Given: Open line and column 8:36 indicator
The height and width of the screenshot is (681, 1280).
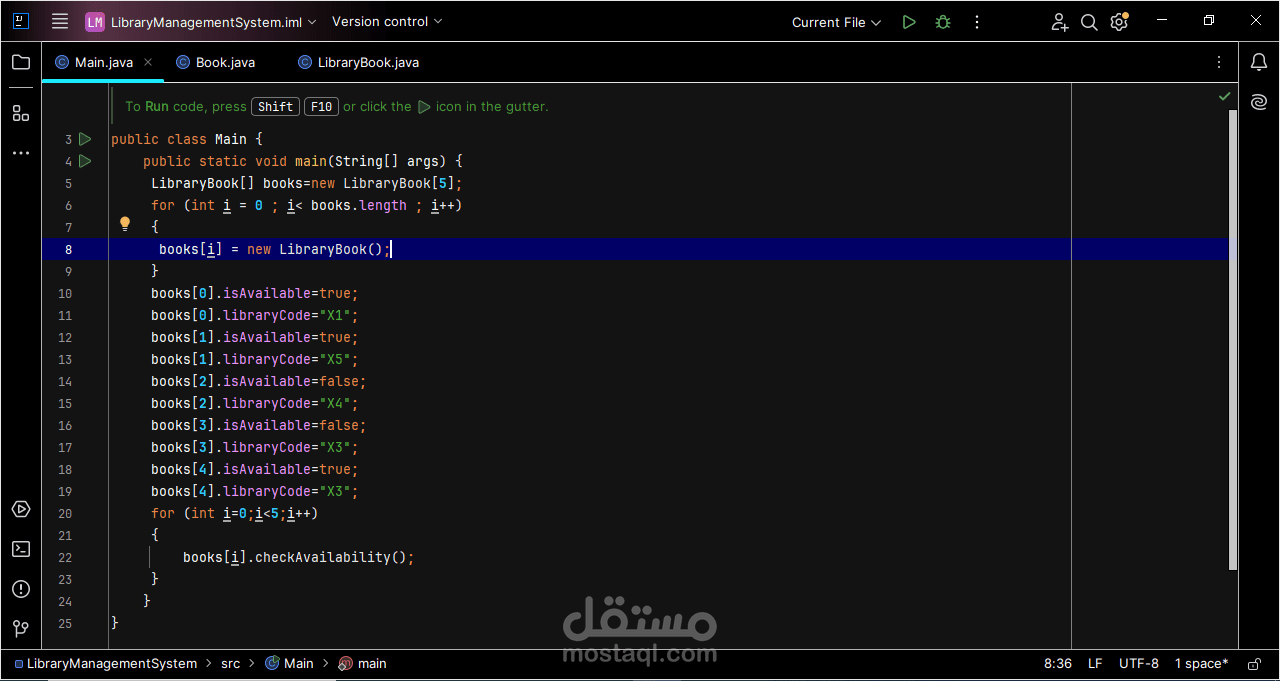Looking at the screenshot, I should 1058,663.
